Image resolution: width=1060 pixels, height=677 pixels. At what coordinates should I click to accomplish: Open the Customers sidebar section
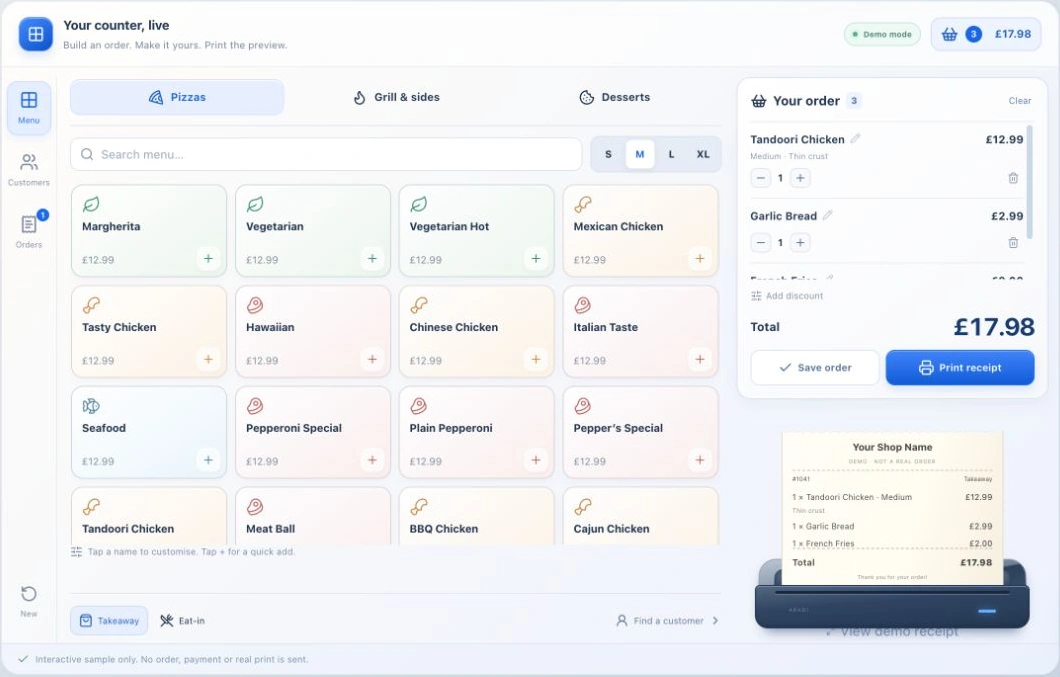click(x=29, y=170)
